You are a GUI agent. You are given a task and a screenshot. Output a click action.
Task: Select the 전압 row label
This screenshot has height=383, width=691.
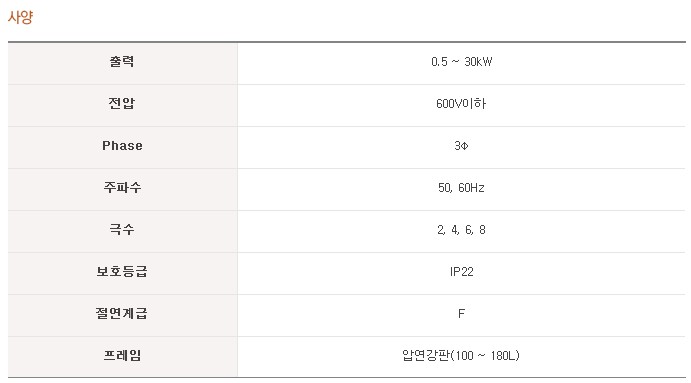tap(122, 104)
